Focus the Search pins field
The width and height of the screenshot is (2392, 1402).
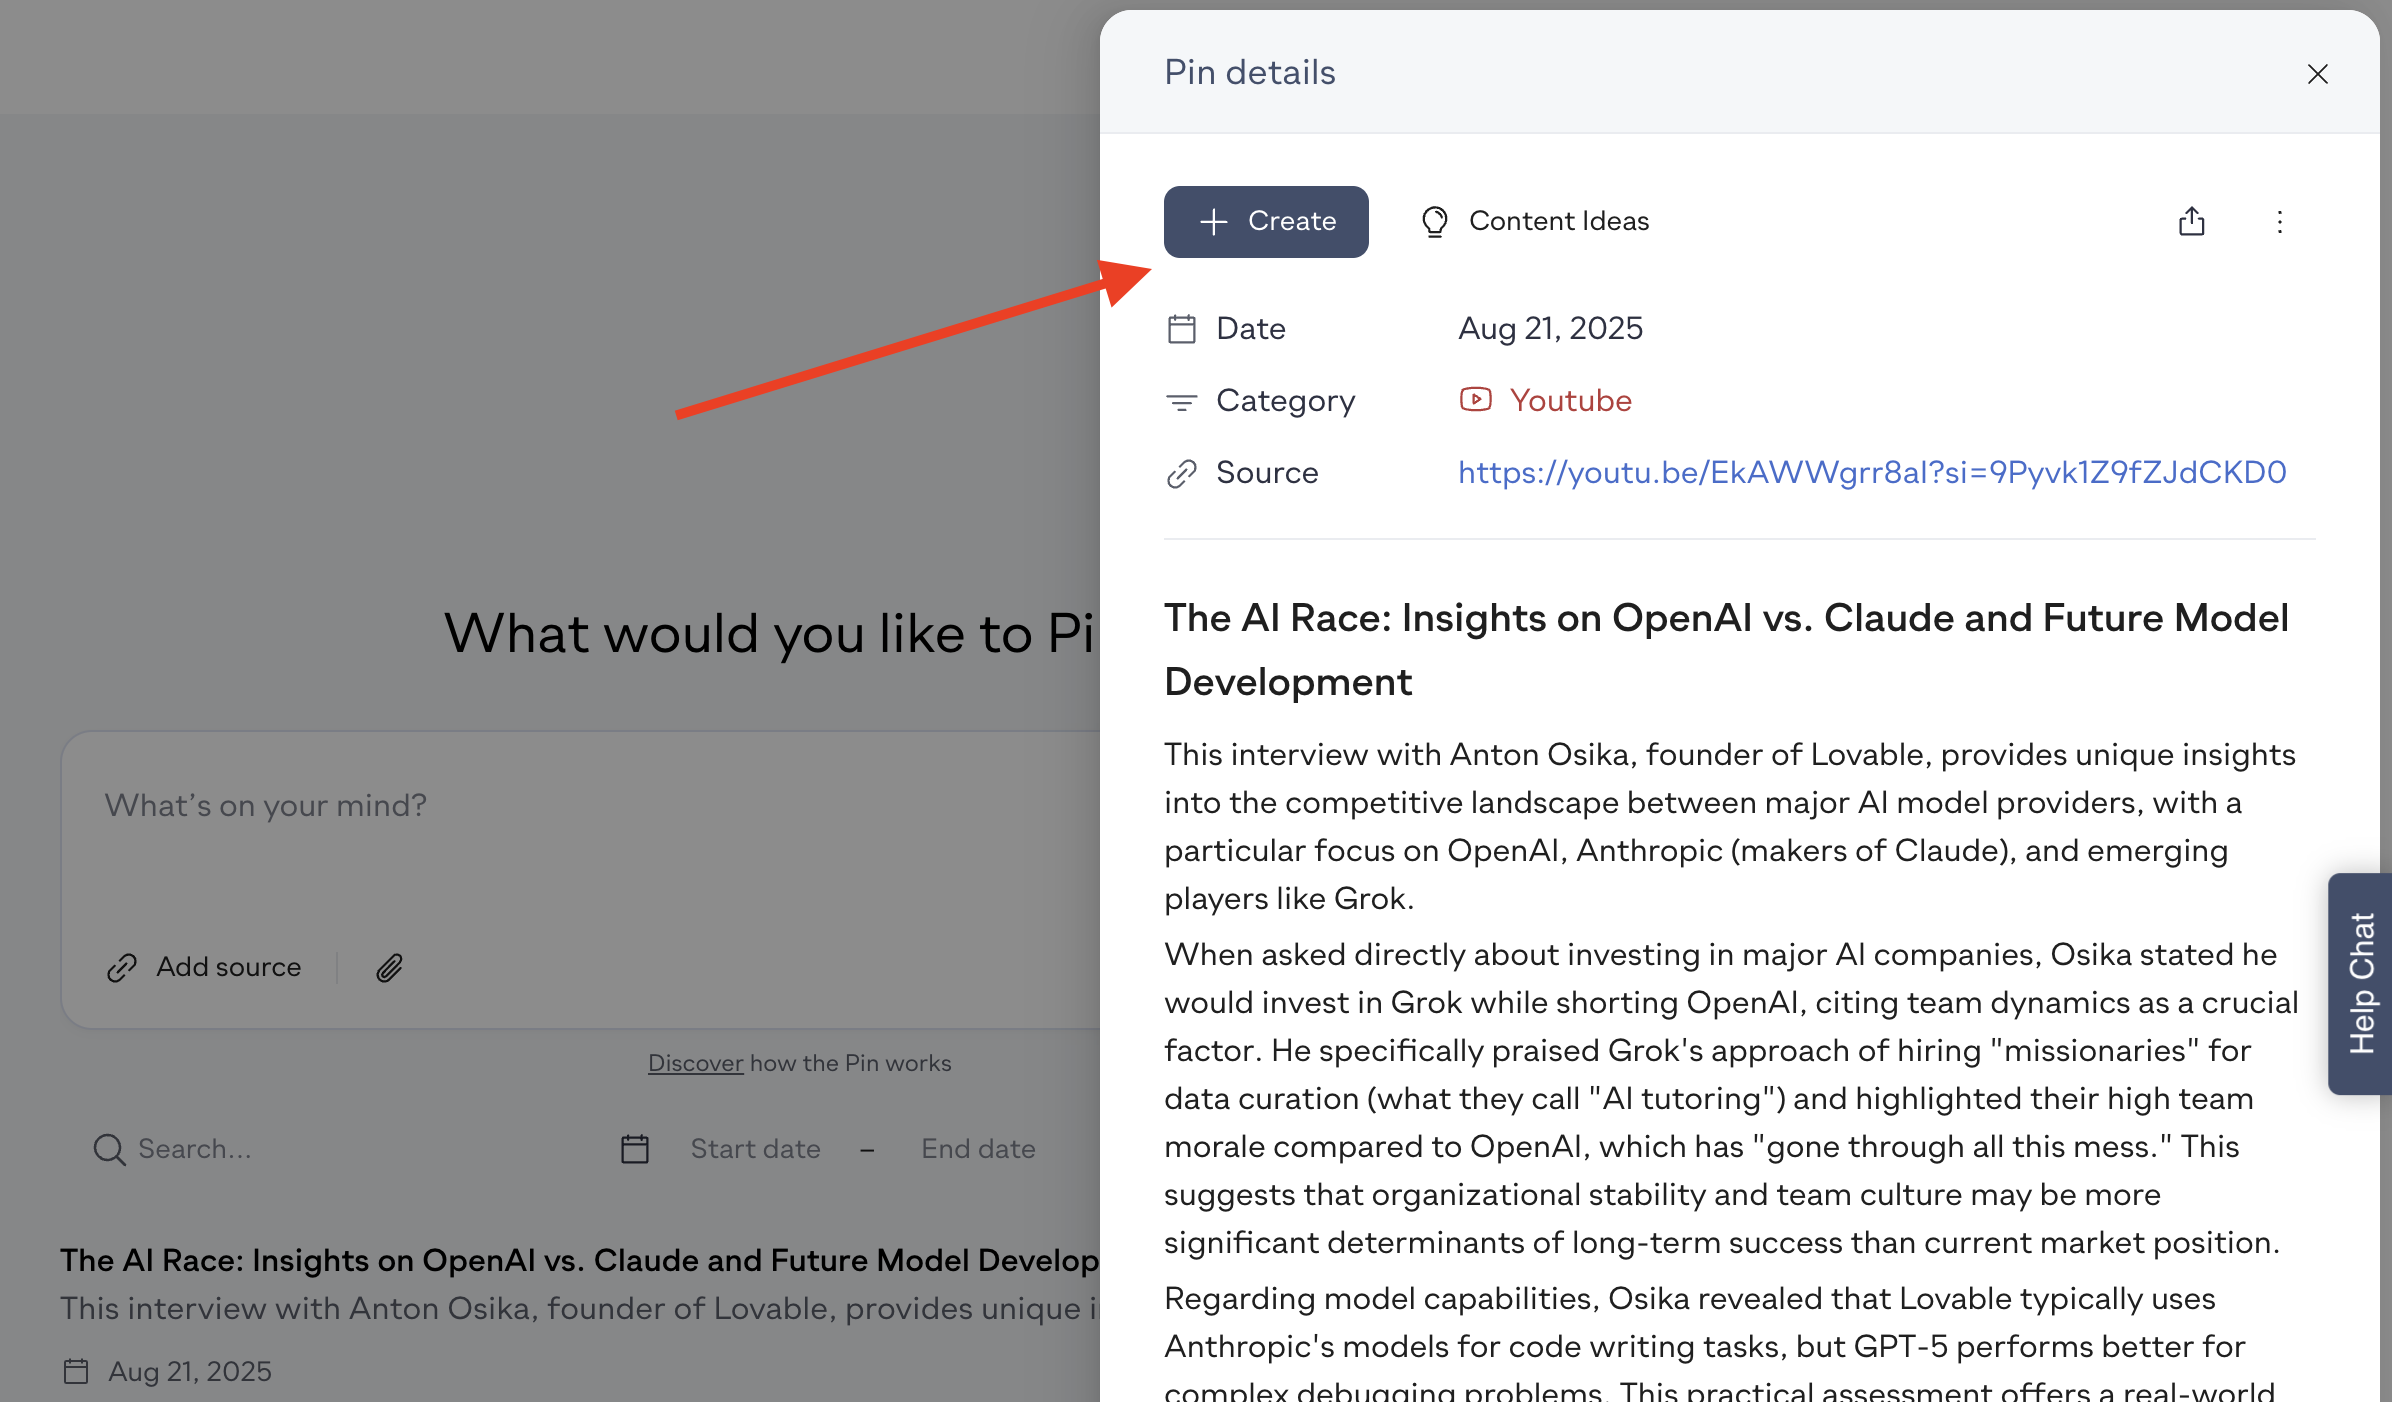tap(340, 1149)
